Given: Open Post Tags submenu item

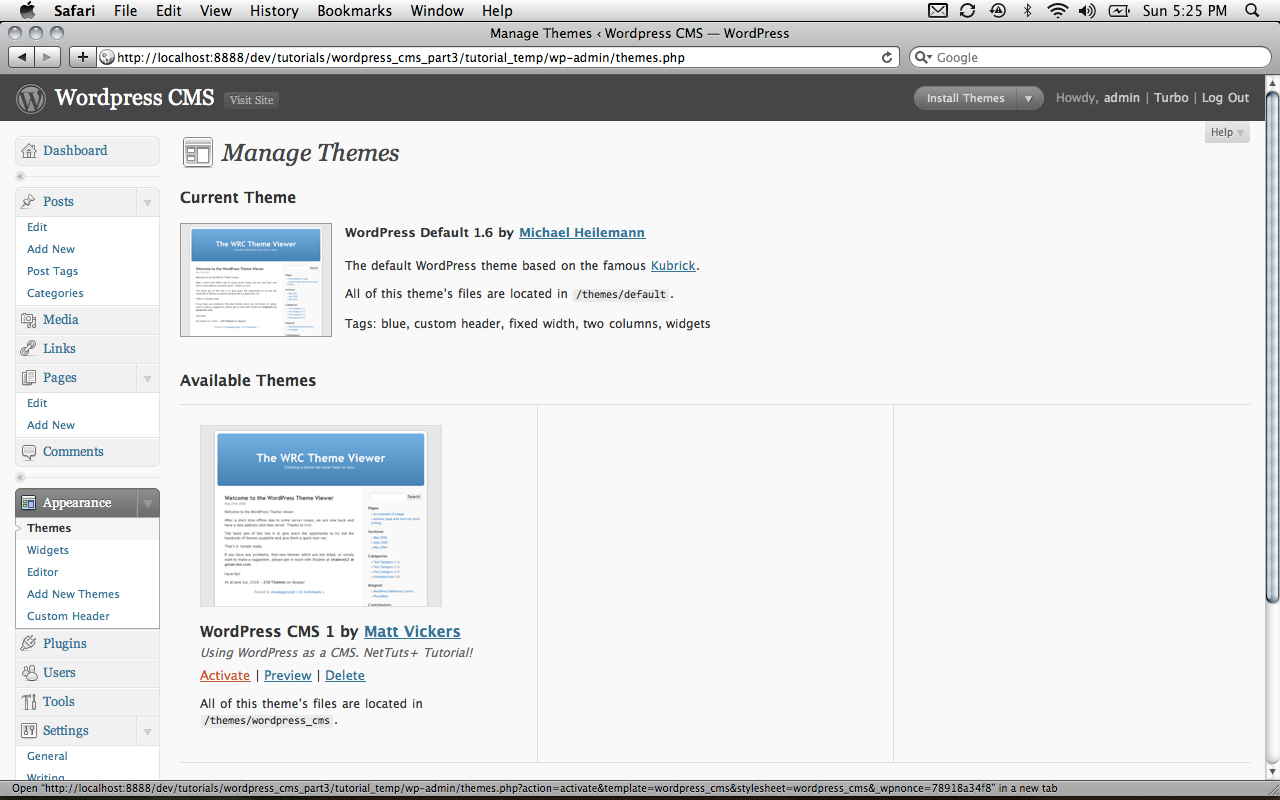Looking at the screenshot, I should 52,271.
